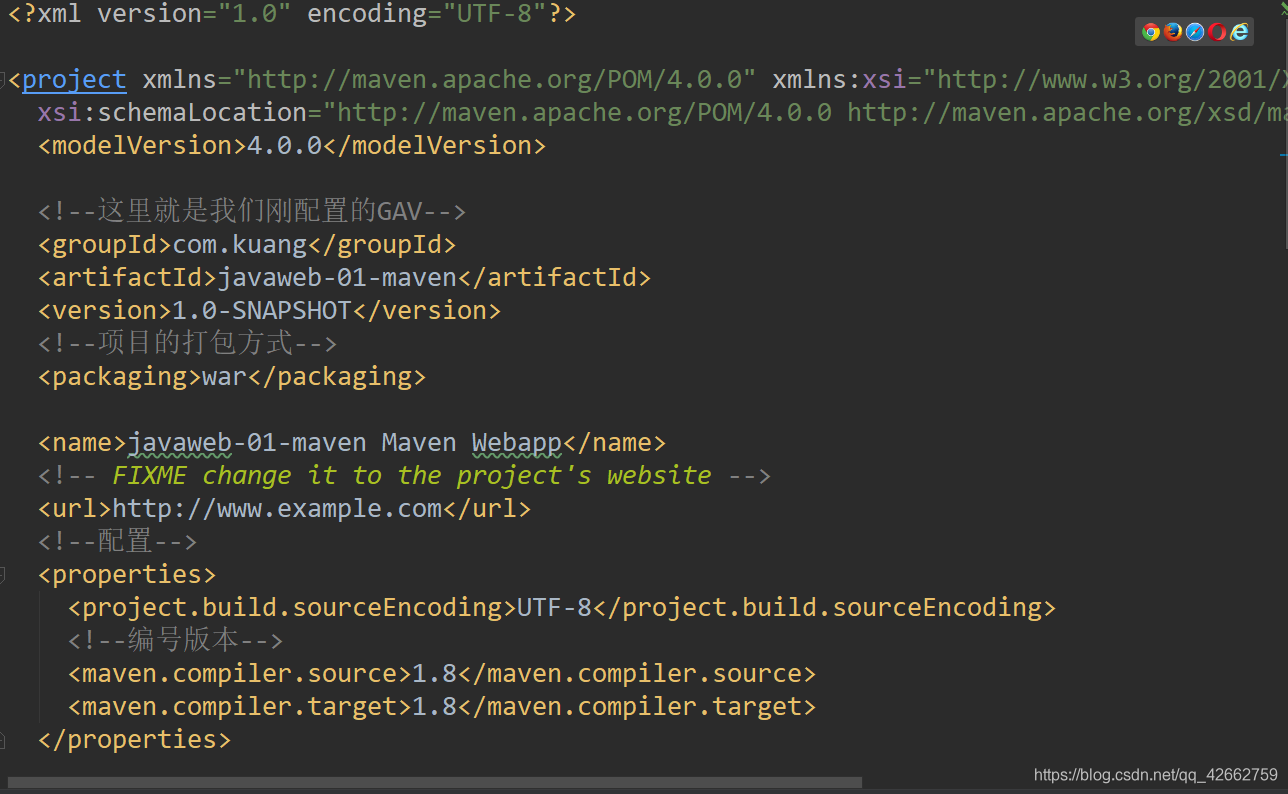Open the file preview in Firefox
Screen dimensions: 1288x794
[x=1173, y=32]
